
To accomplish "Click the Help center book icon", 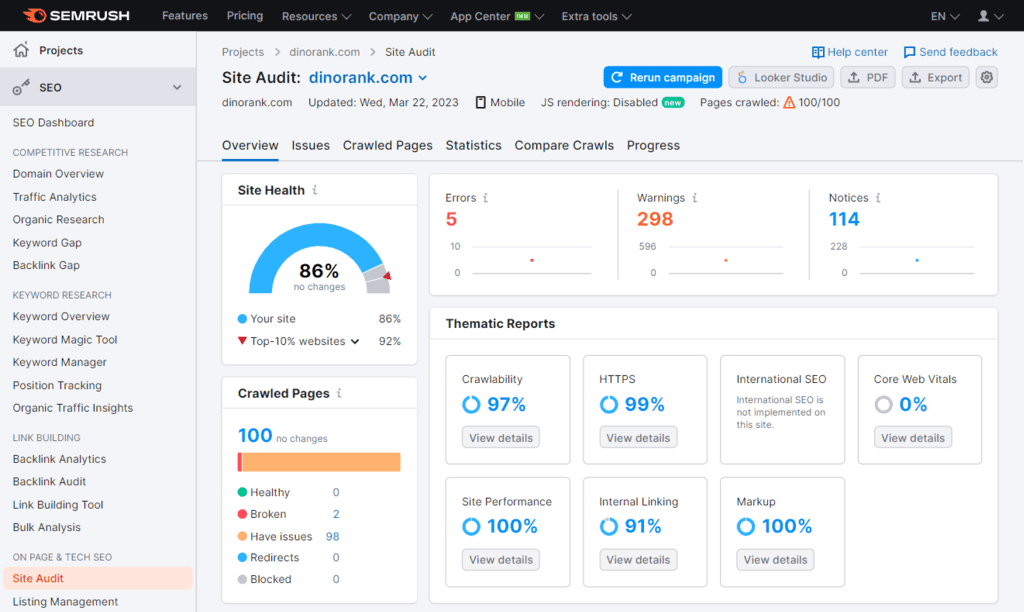I will point(818,52).
